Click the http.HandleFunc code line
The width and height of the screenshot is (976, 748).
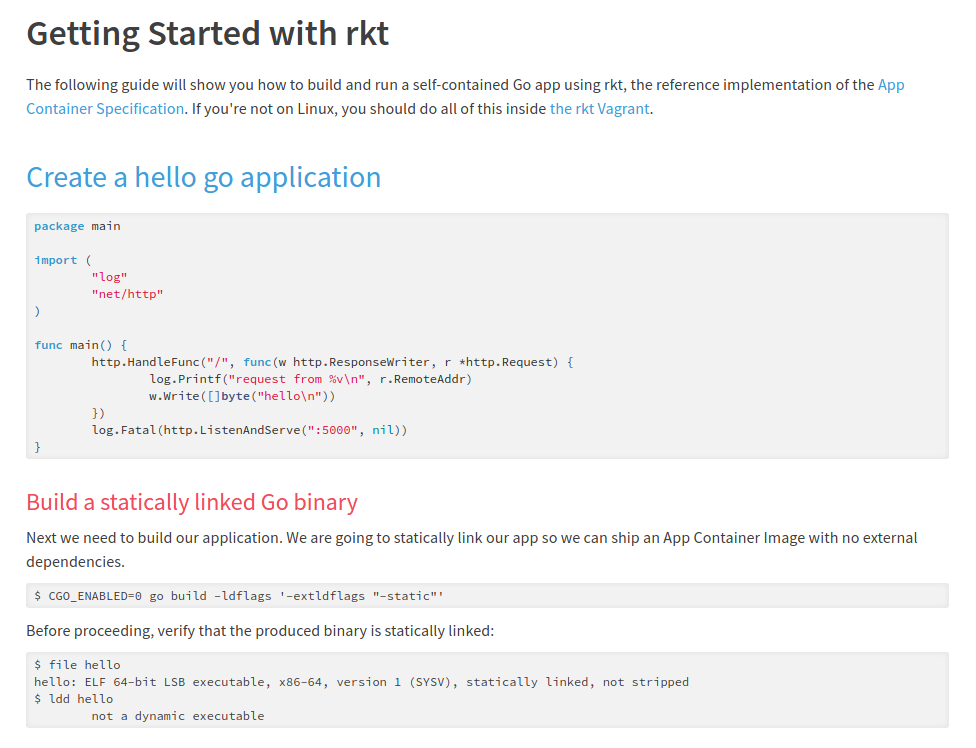(x=332, y=362)
